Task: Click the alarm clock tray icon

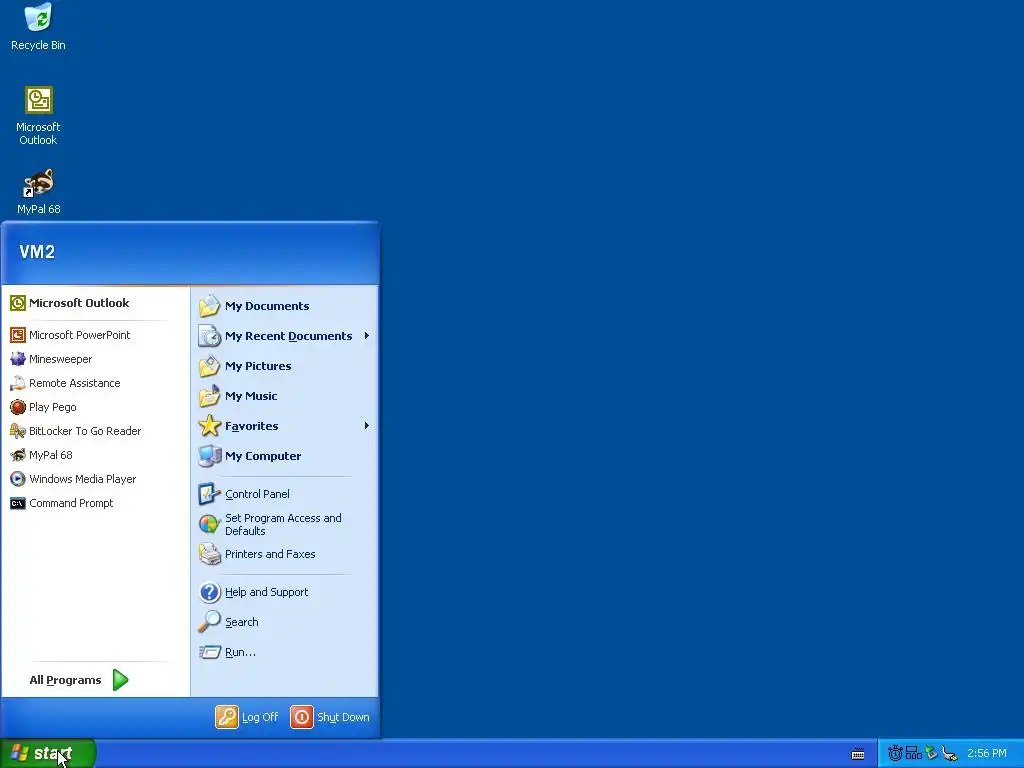Action: [x=895, y=754]
